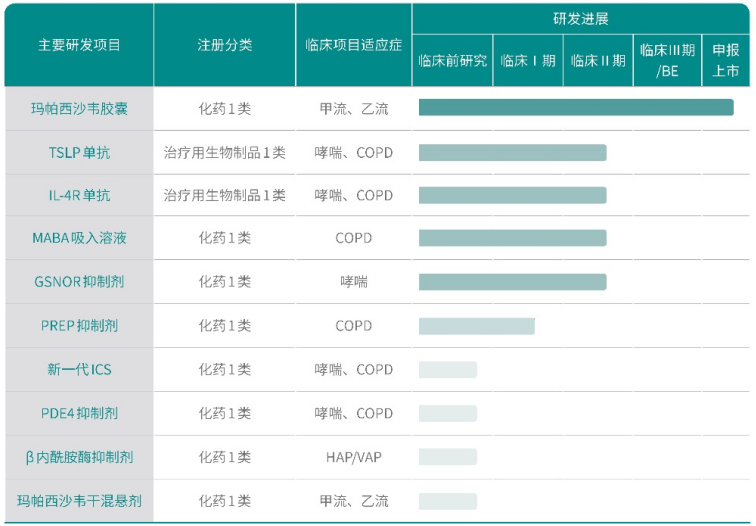The width and height of the screenshot is (756, 526).
Task: Open the MABA吸入溶液 project entry
Action: pos(79,238)
